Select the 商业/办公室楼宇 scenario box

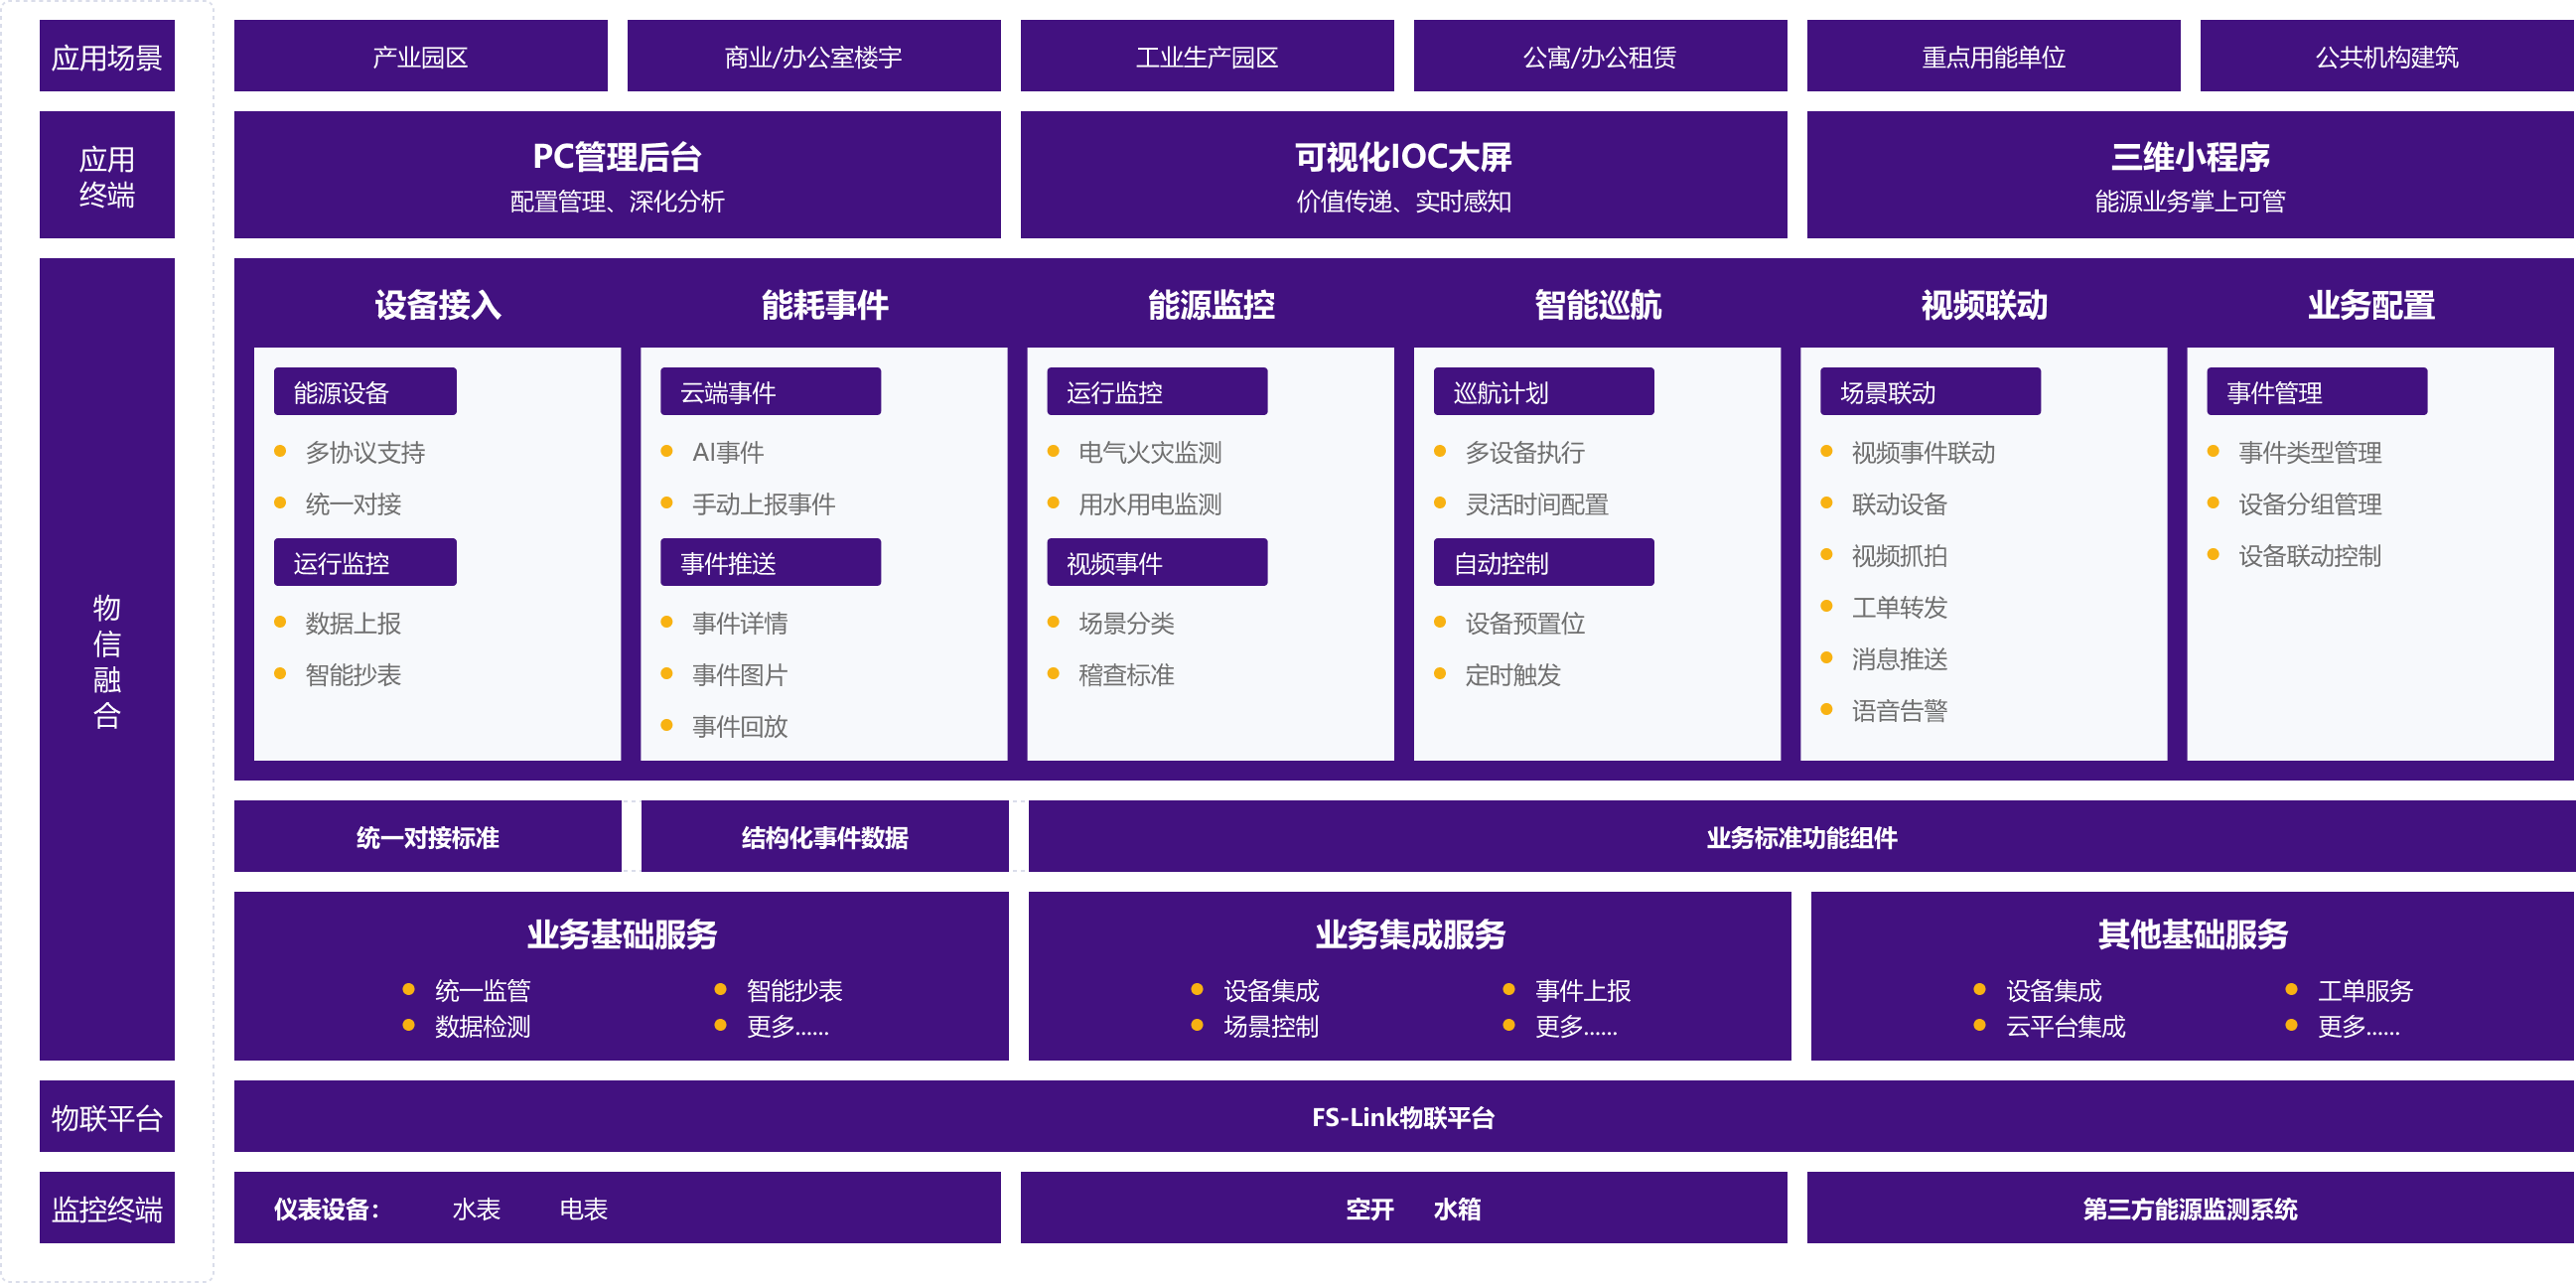point(813,56)
